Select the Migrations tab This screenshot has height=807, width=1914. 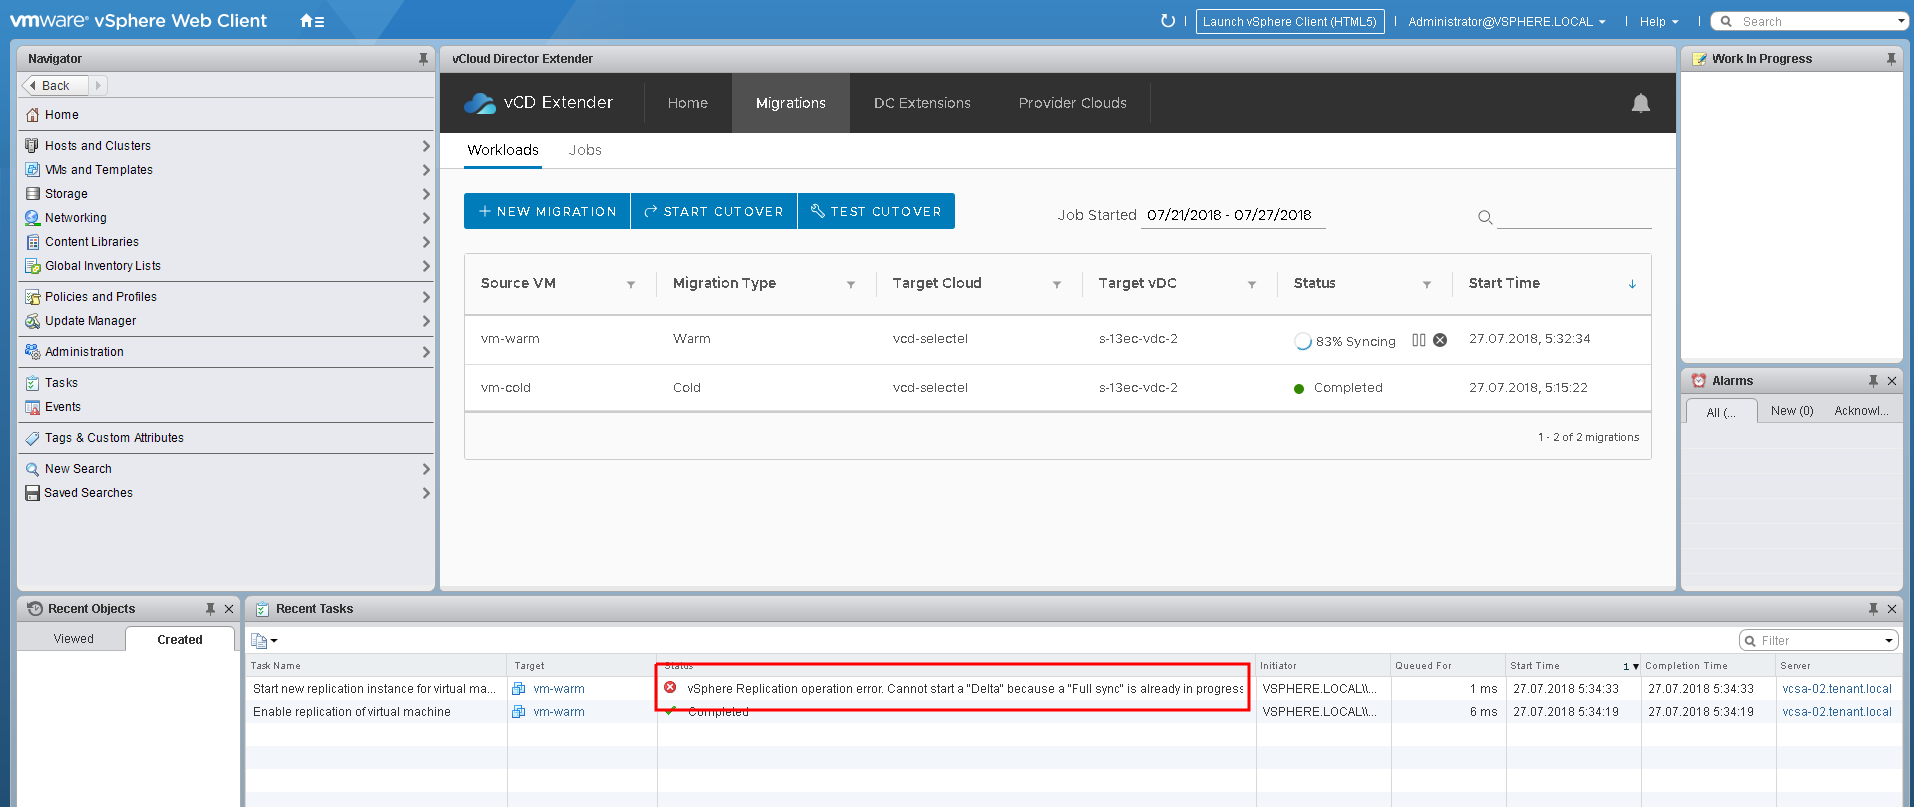(x=791, y=103)
